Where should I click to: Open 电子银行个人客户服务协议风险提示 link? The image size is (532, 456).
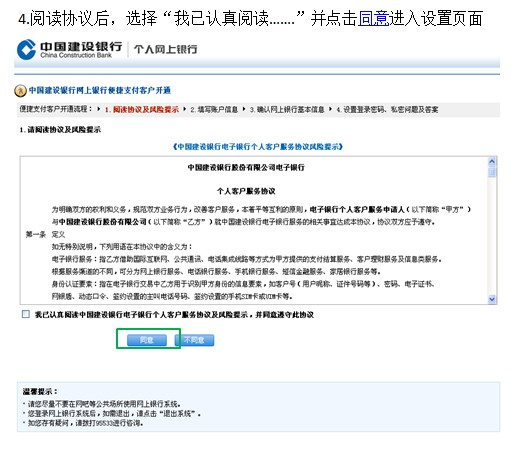(258, 147)
